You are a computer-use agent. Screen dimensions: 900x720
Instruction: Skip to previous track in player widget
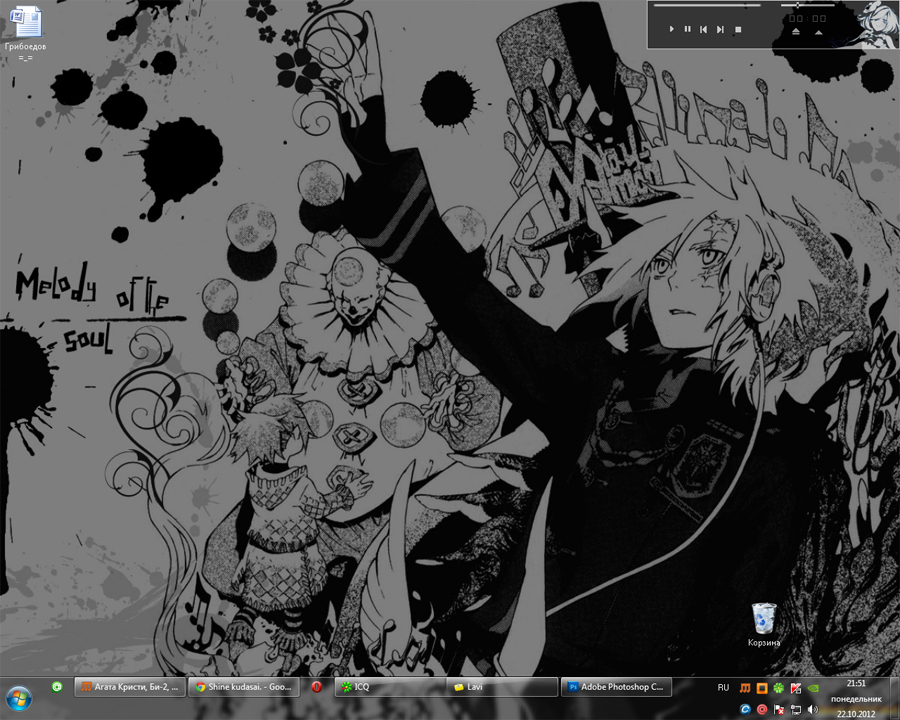coord(704,29)
